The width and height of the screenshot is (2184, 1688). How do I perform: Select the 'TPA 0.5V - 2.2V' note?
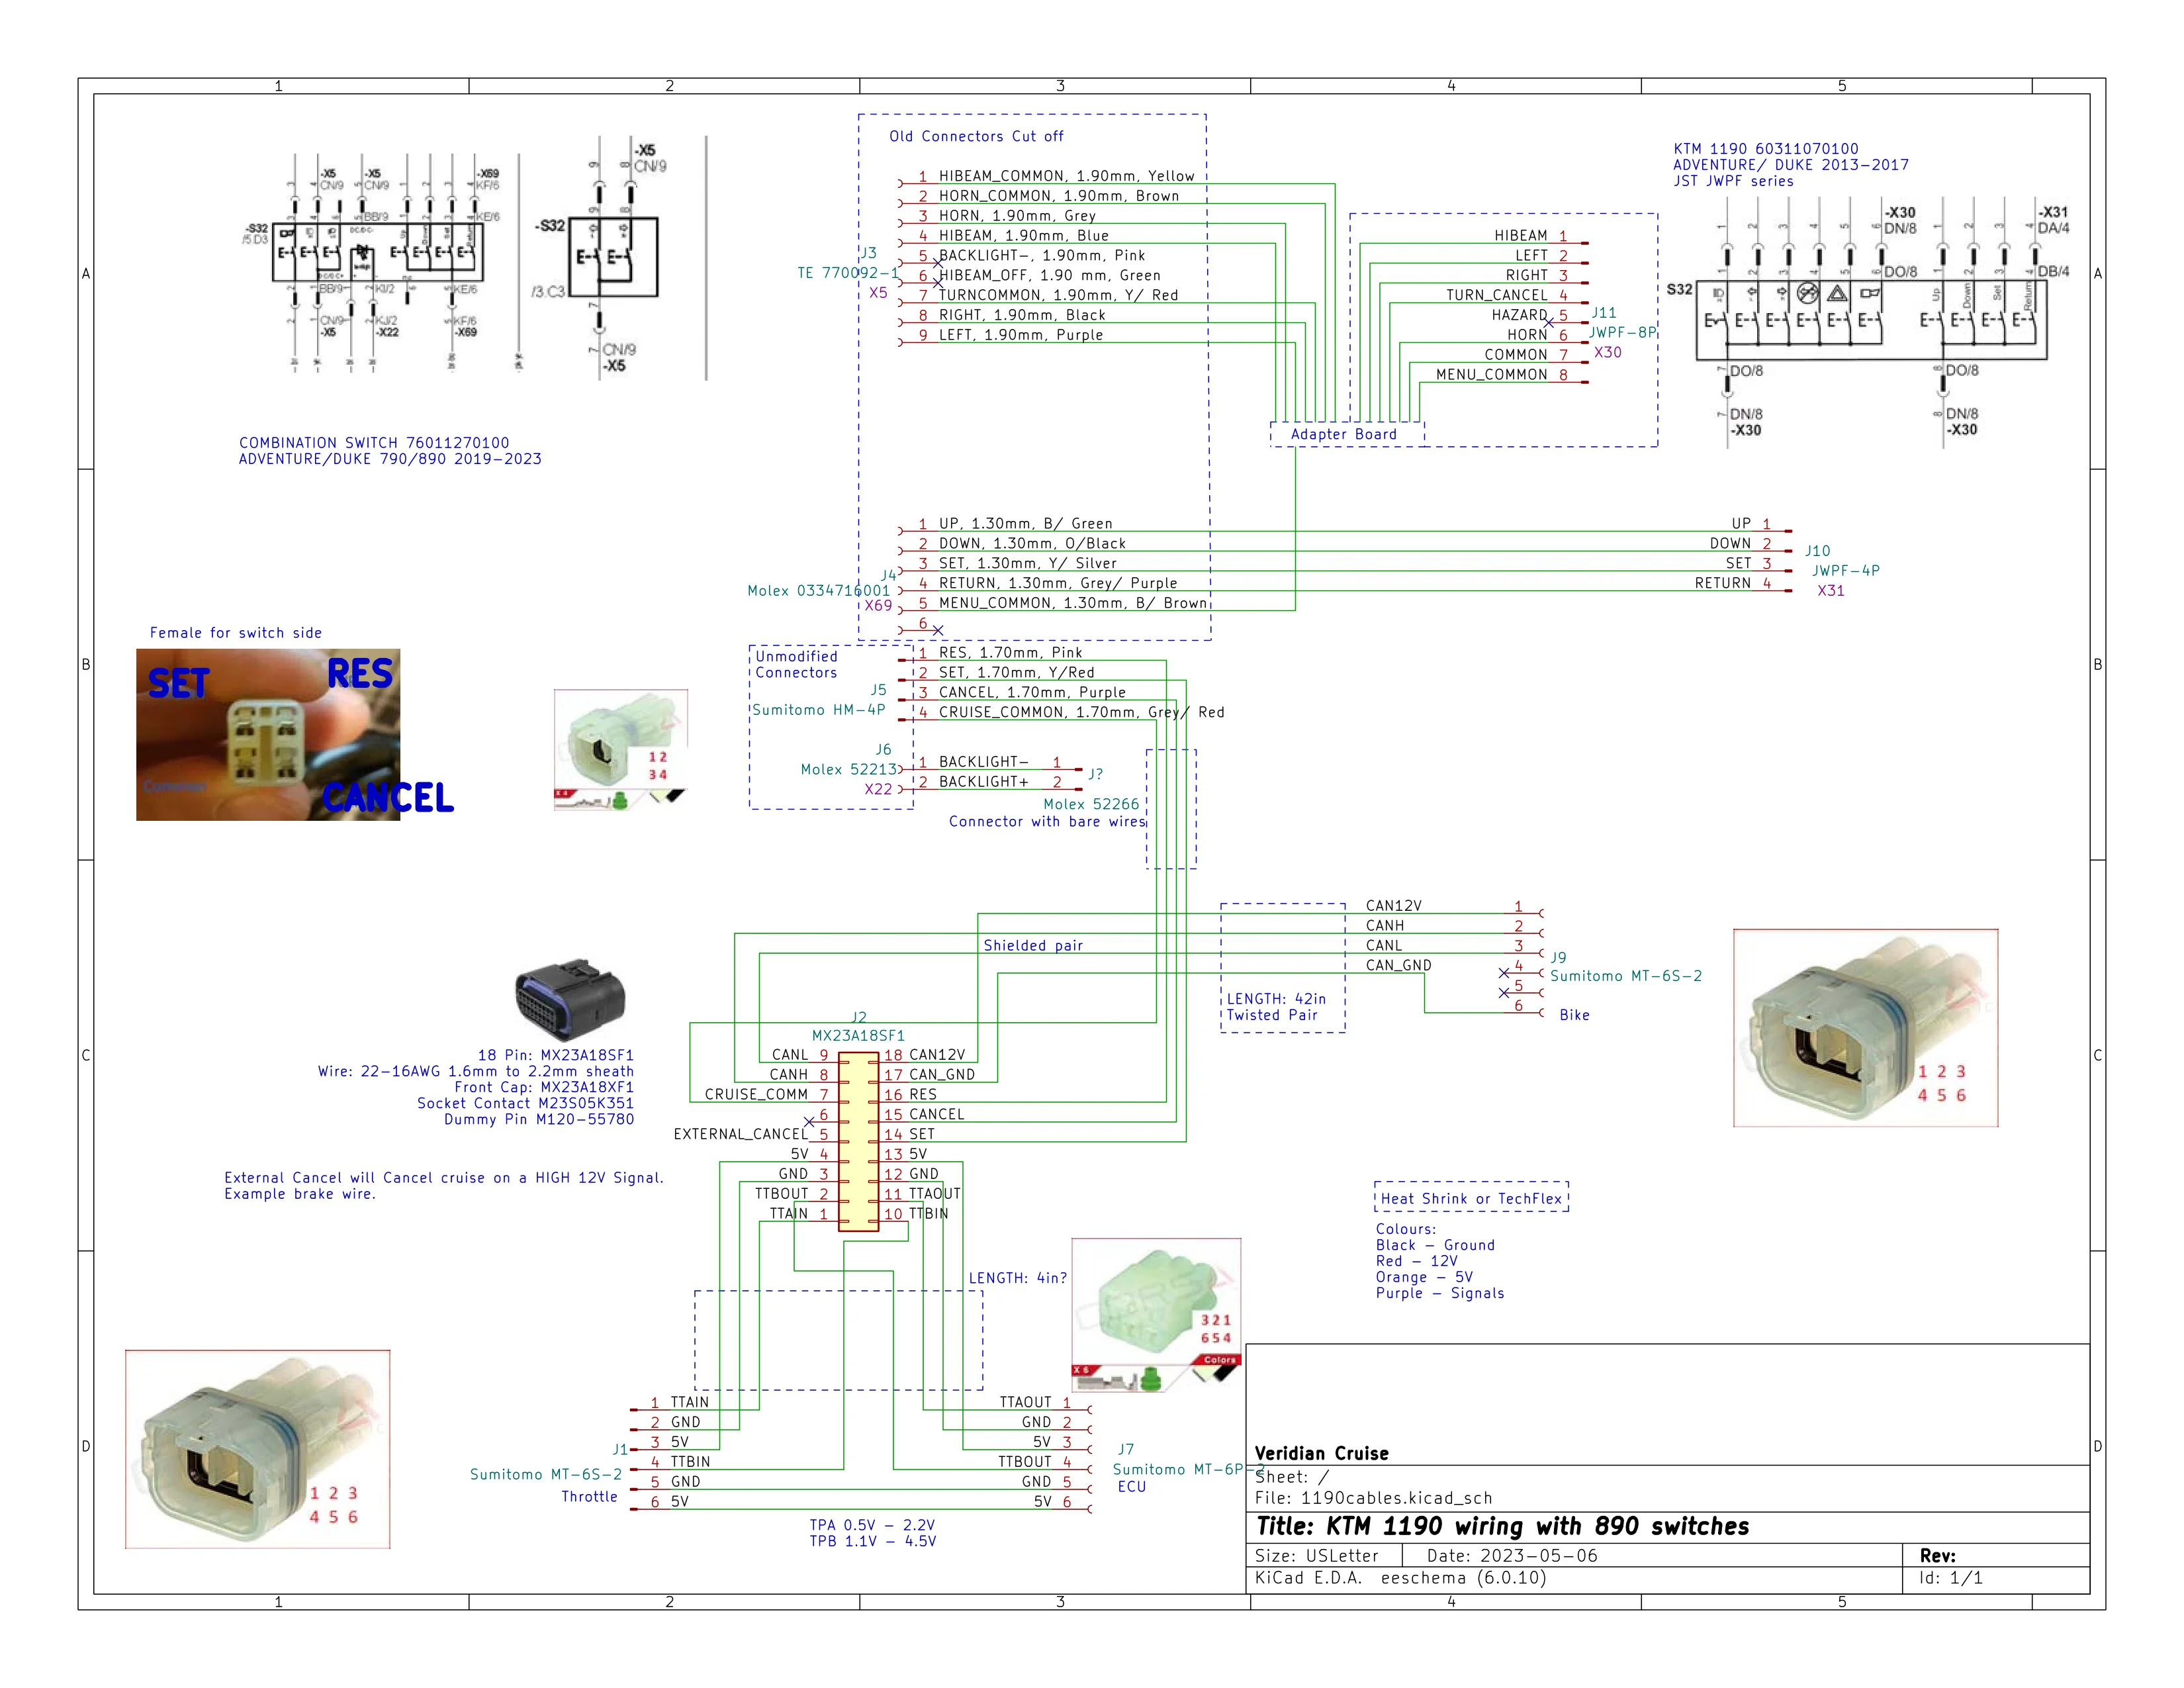(872, 1525)
